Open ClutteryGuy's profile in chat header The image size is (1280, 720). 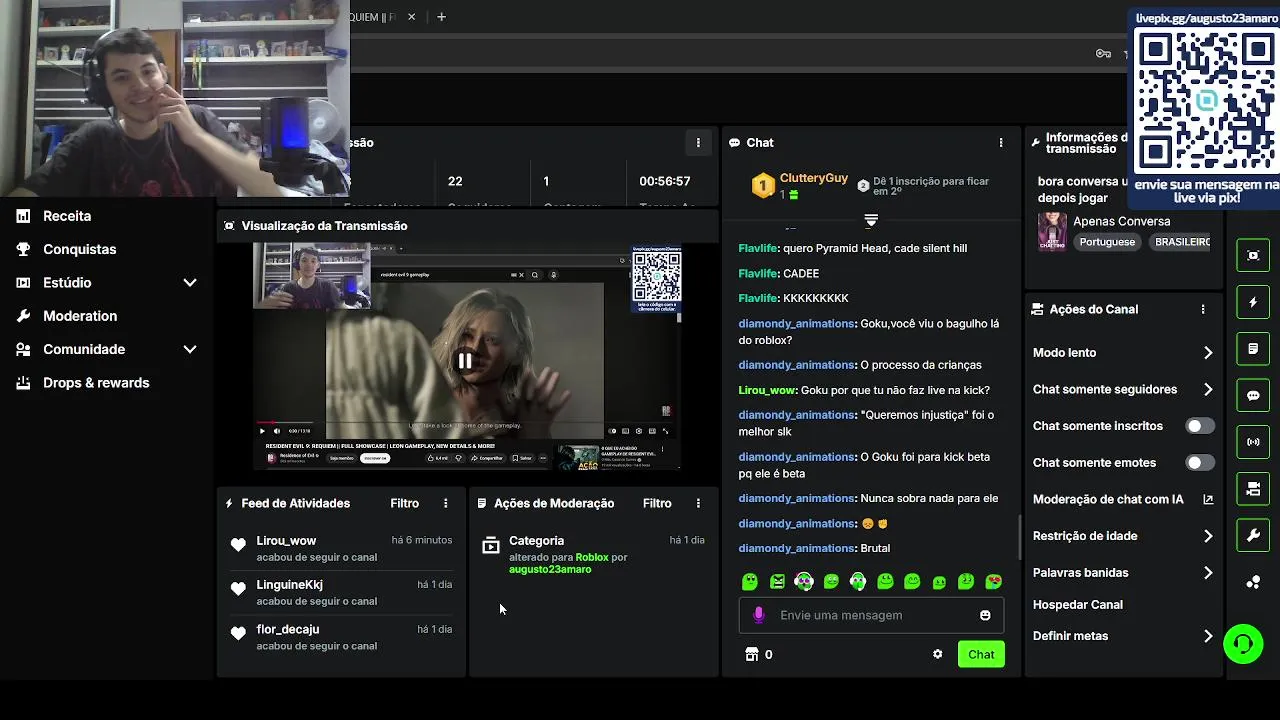click(814, 178)
